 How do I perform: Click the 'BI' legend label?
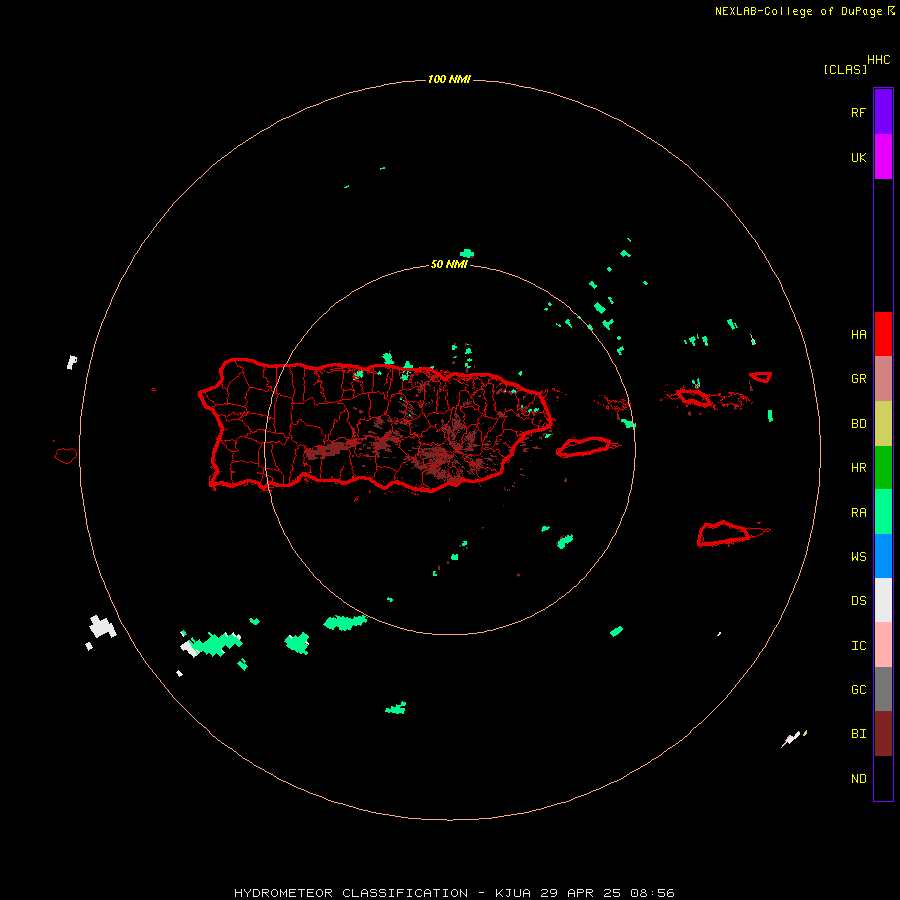[858, 734]
